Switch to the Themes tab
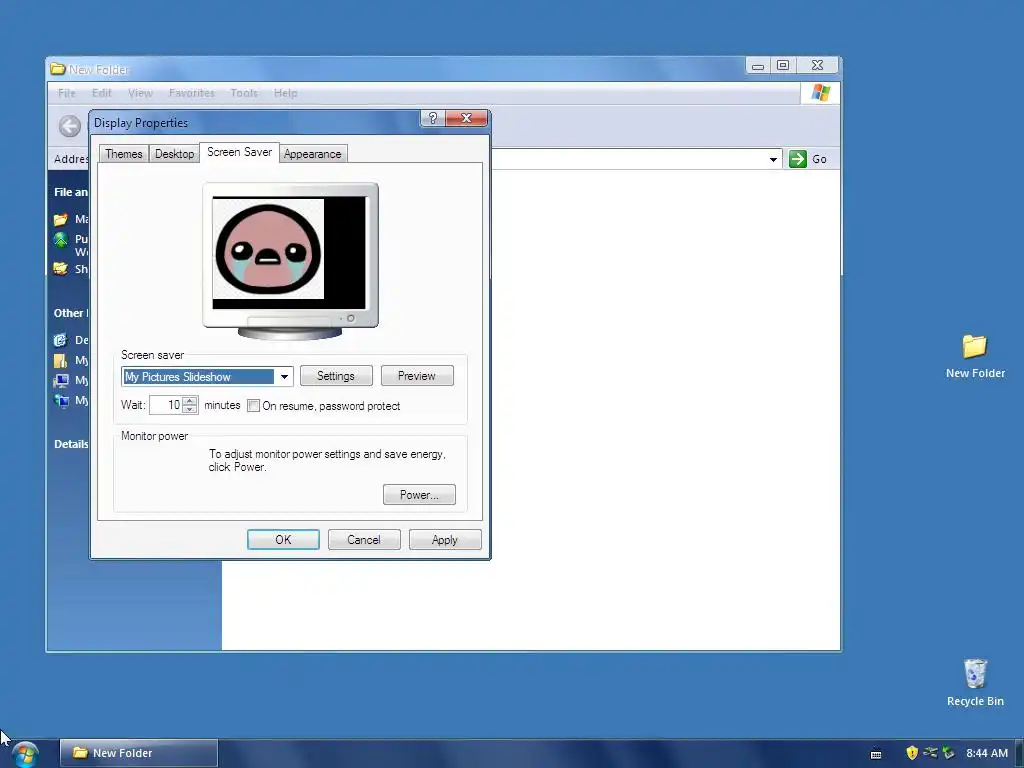This screenshot has height=768, width=1024. 123,154
